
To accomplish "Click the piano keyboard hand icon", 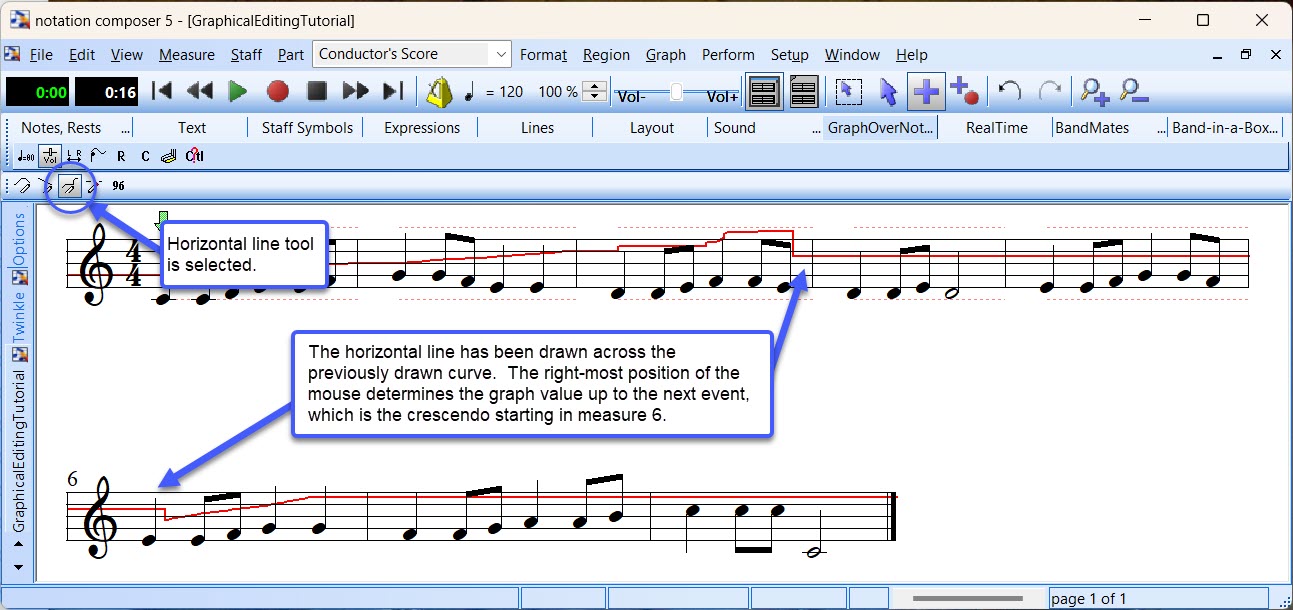I will 168,156.
